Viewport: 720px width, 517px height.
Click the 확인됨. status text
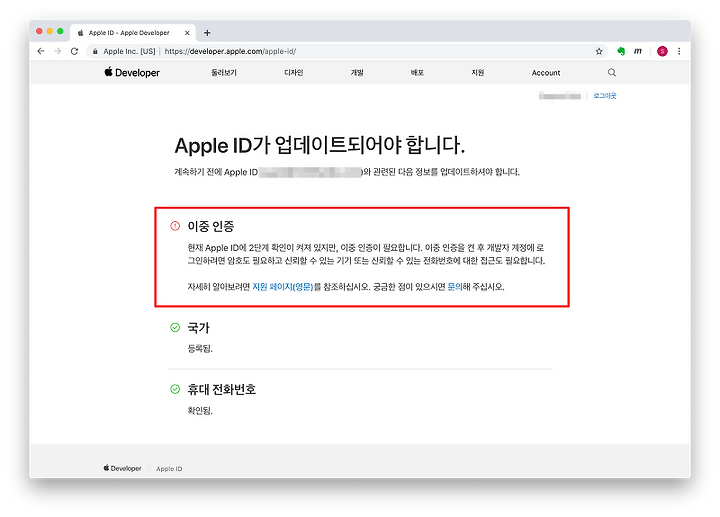200,410
